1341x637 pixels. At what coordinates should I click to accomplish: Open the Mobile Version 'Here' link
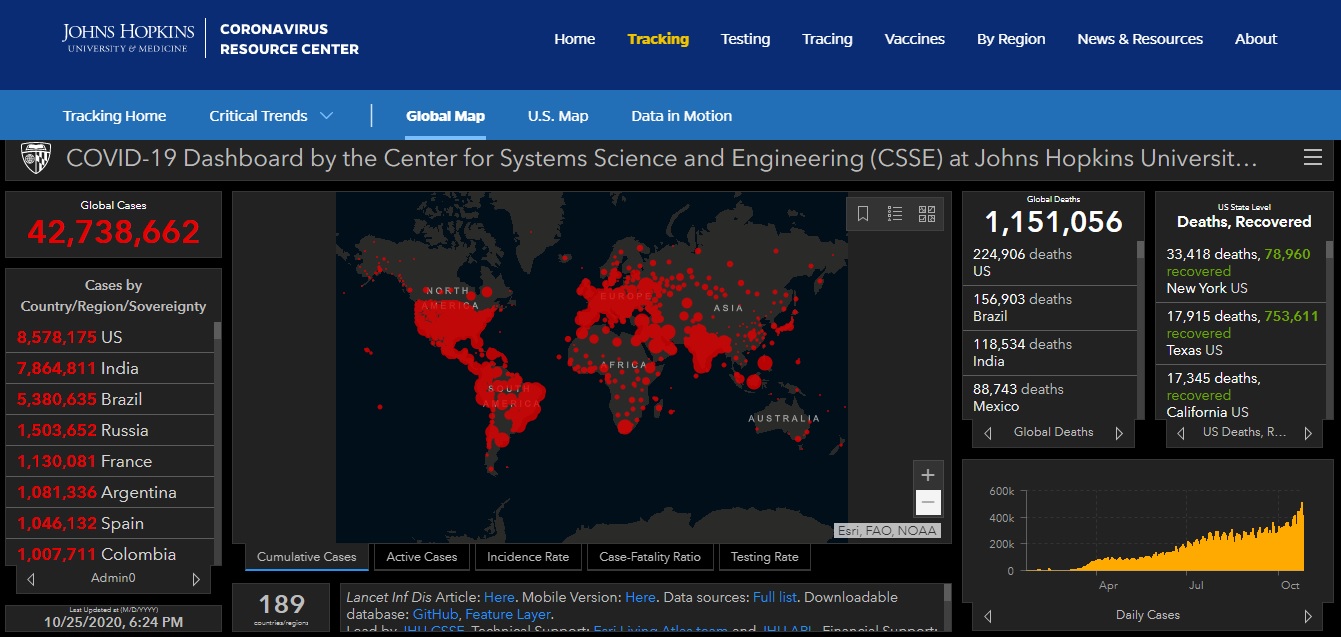640,597
